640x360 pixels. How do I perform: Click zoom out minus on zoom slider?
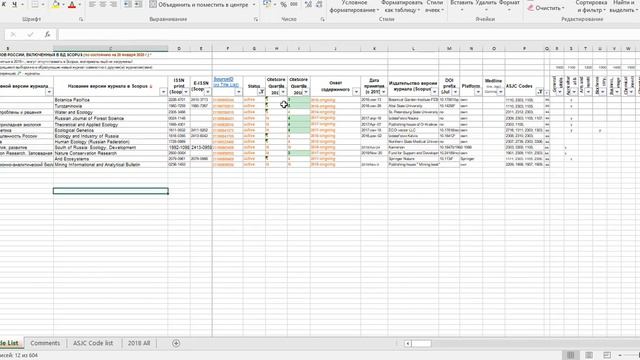click(x=620, y=356)
